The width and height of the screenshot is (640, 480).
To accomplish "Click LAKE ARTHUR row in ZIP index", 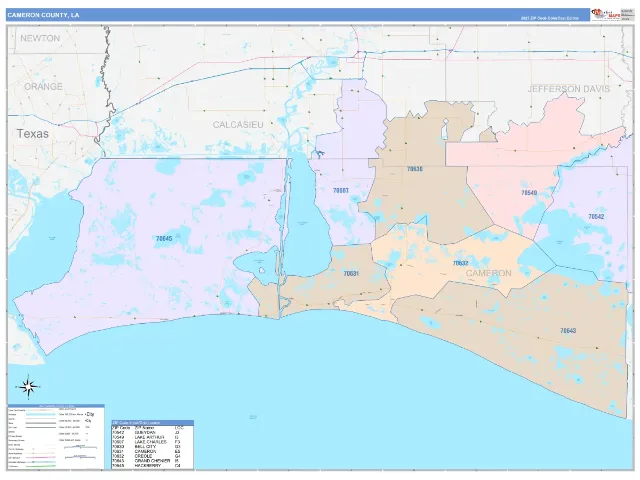I will click(152, 437).
